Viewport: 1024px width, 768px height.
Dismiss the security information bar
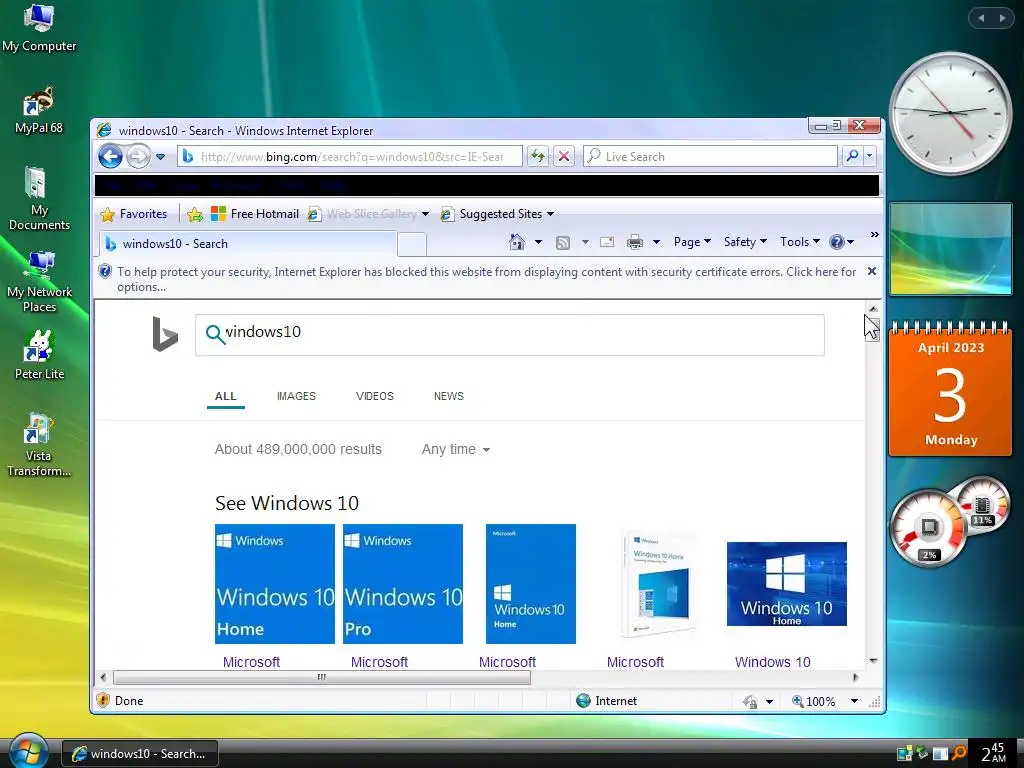(872, 271)
